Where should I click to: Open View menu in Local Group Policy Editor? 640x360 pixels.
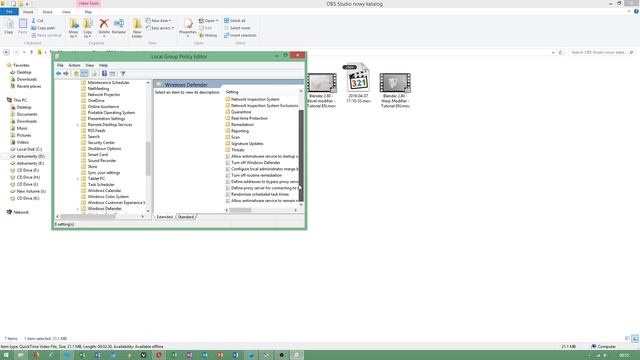click(89, 65)
